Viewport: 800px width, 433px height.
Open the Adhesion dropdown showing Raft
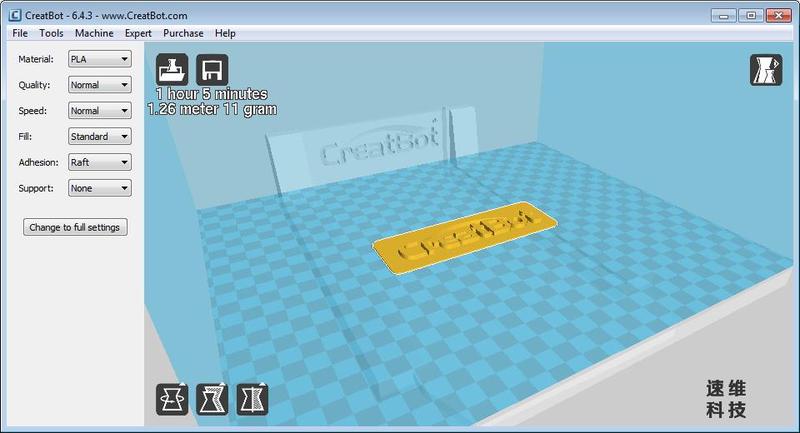99,162
